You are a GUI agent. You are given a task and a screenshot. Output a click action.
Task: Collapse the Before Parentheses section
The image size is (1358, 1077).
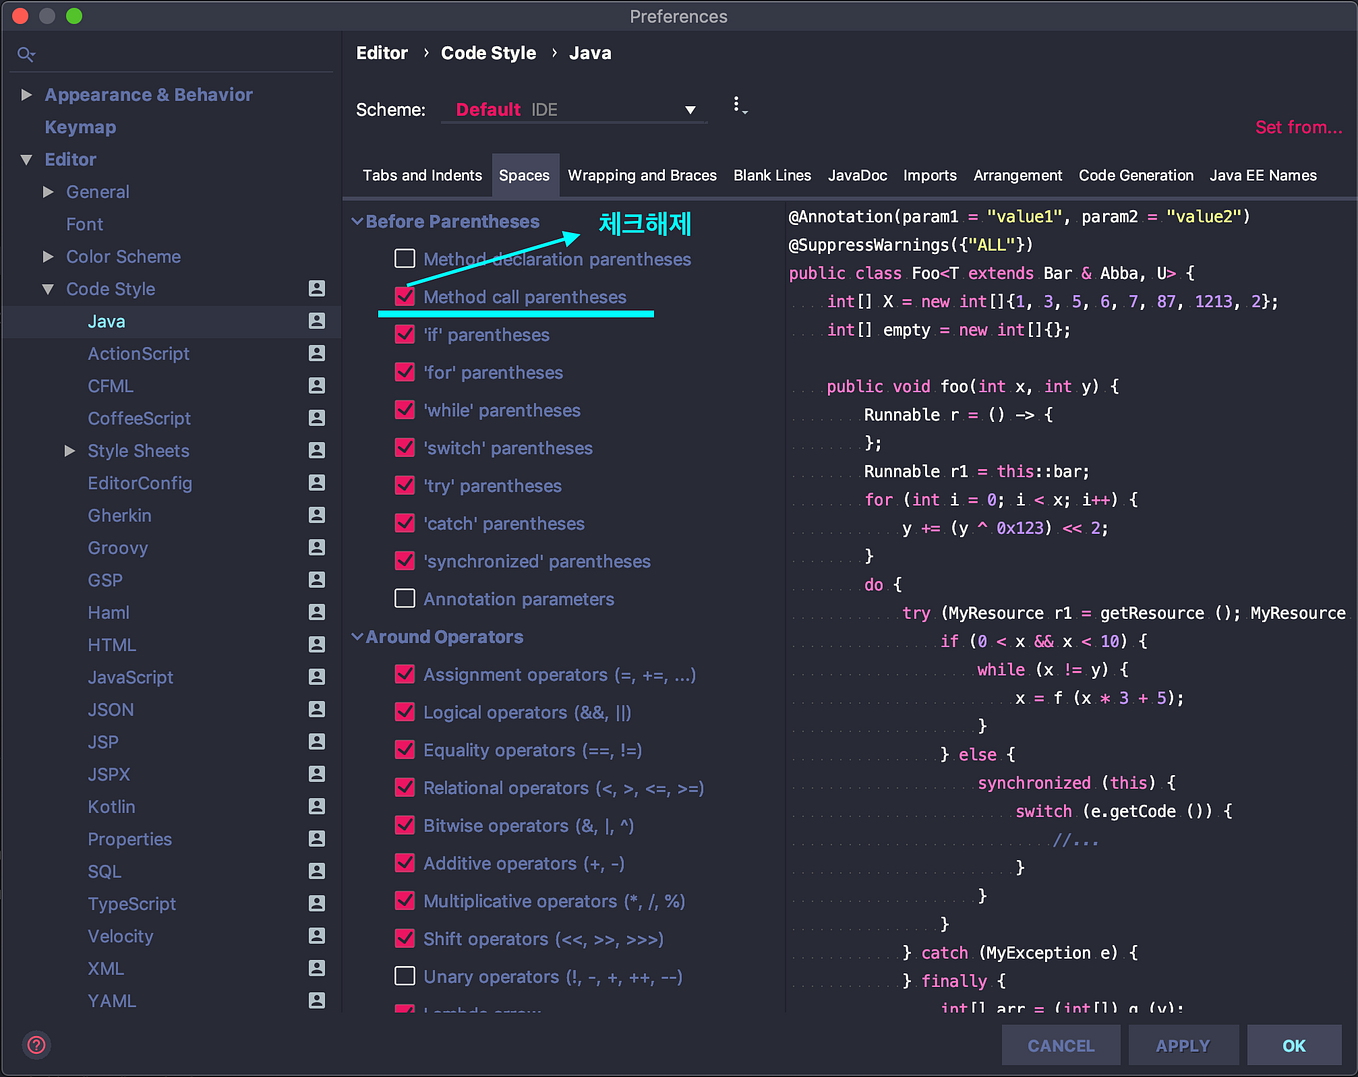[x=358, y=221]
